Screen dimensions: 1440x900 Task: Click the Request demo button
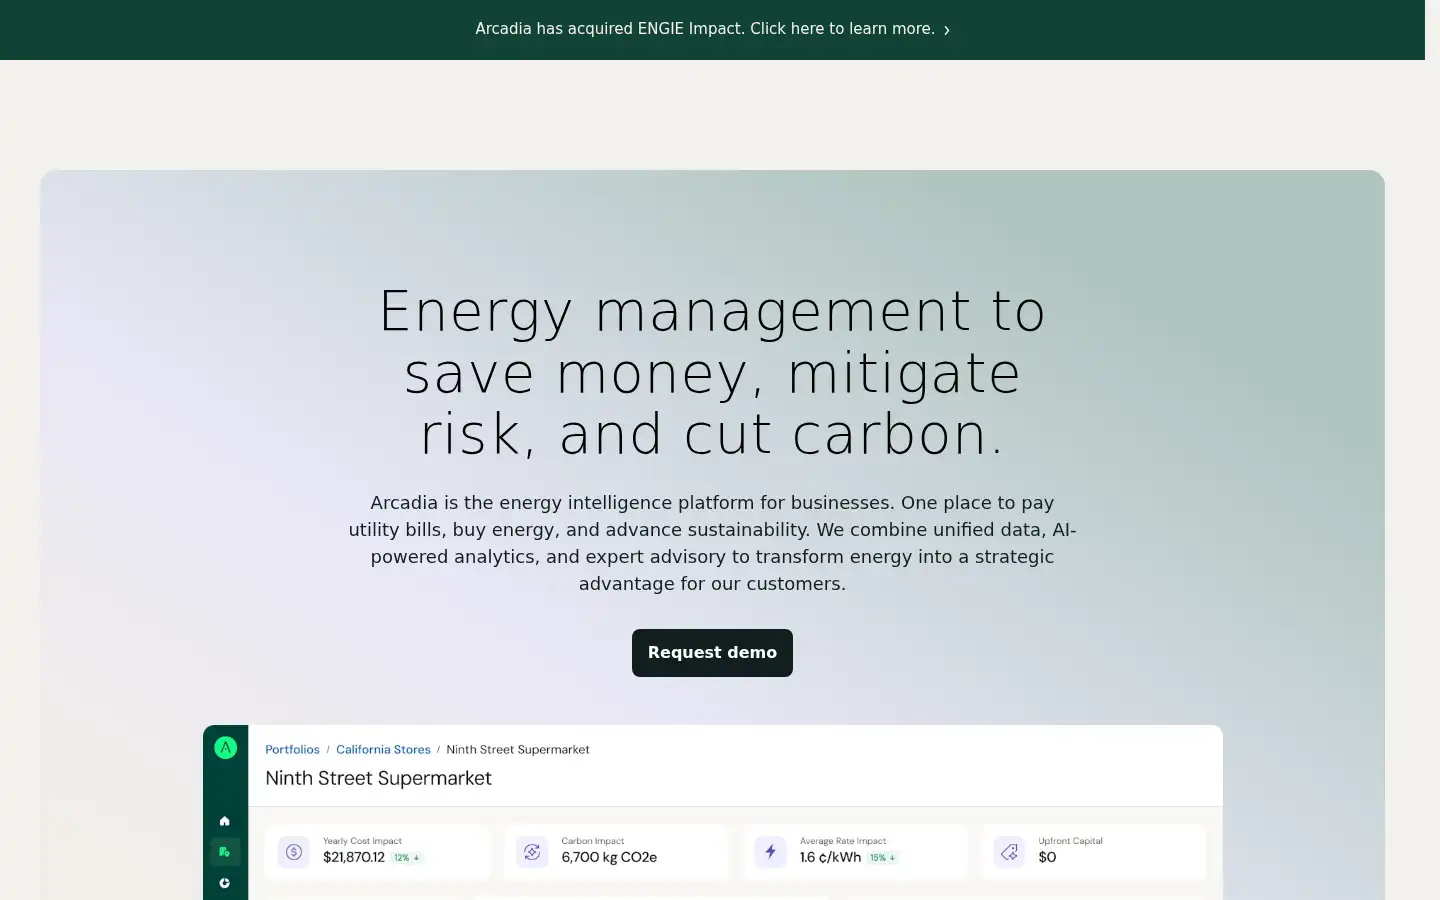coord(712,653)
